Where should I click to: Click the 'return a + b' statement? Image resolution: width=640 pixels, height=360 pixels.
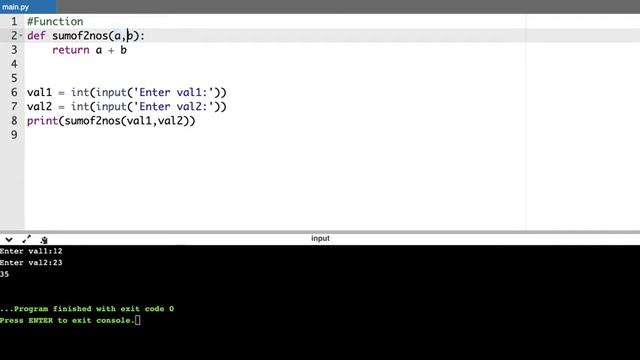[89, 50]
